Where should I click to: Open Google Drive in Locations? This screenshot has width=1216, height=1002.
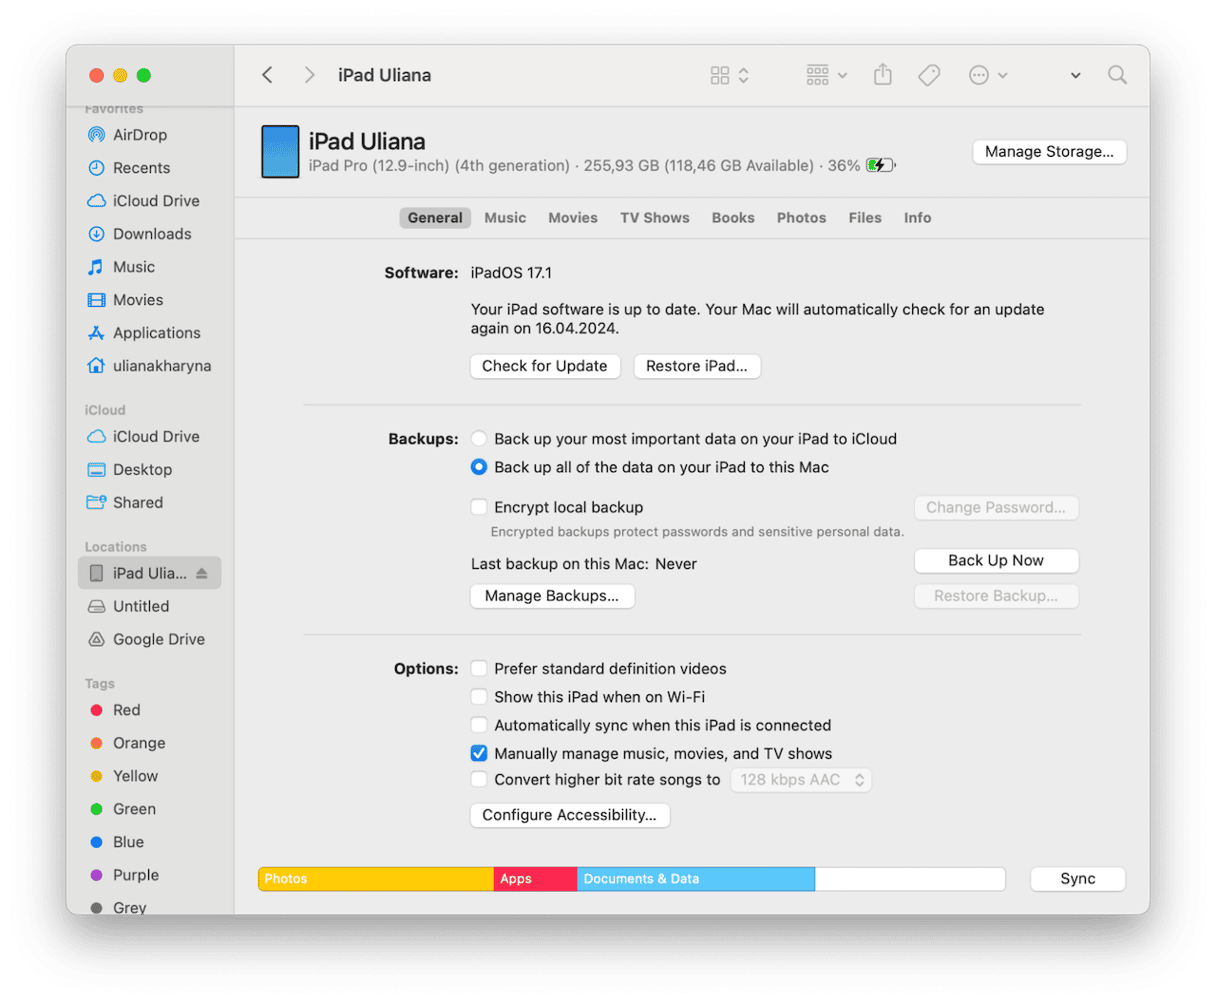[x=158, y=639]
